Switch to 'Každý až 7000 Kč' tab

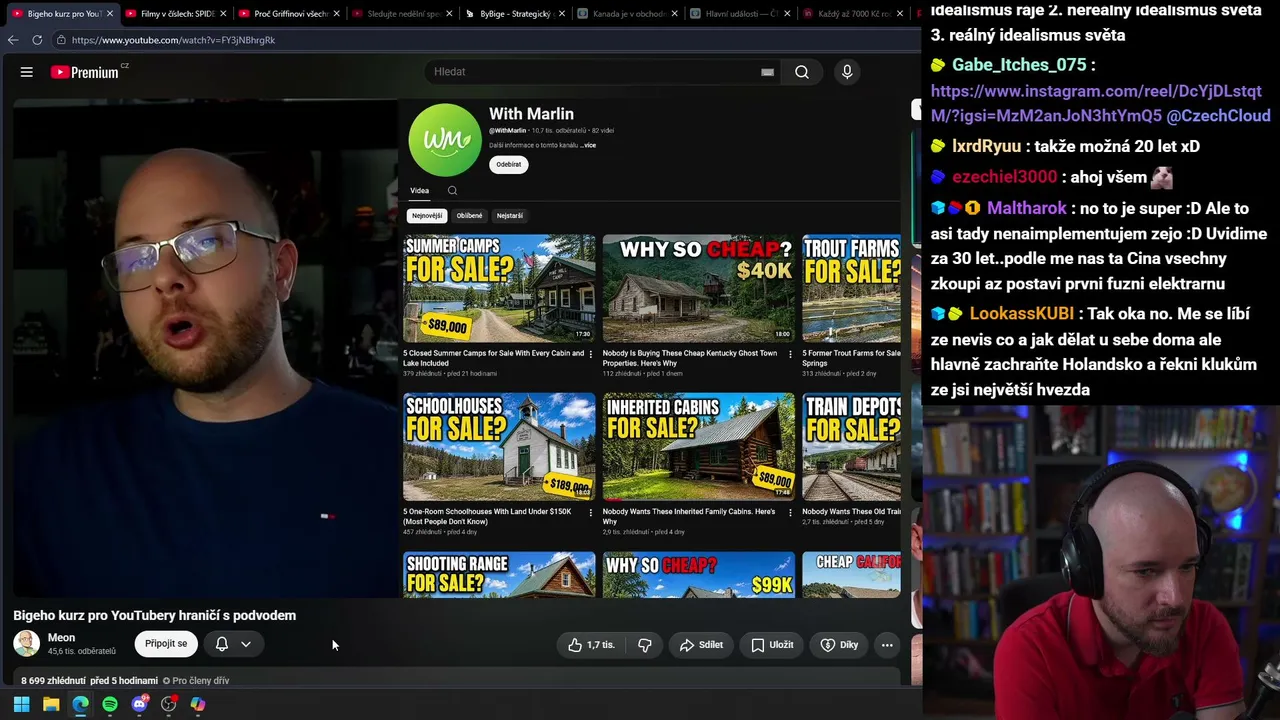tap(855, 14)
